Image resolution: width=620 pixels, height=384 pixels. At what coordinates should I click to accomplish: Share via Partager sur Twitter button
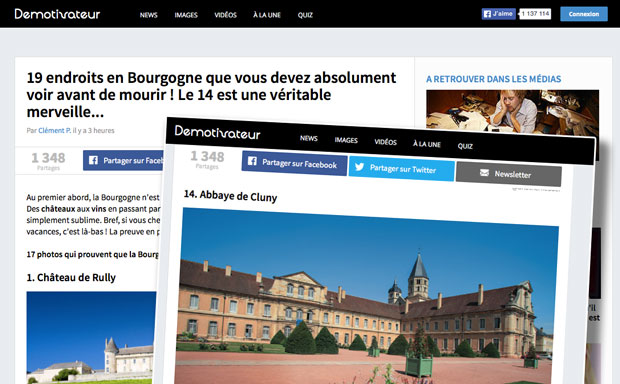[402, 168]
